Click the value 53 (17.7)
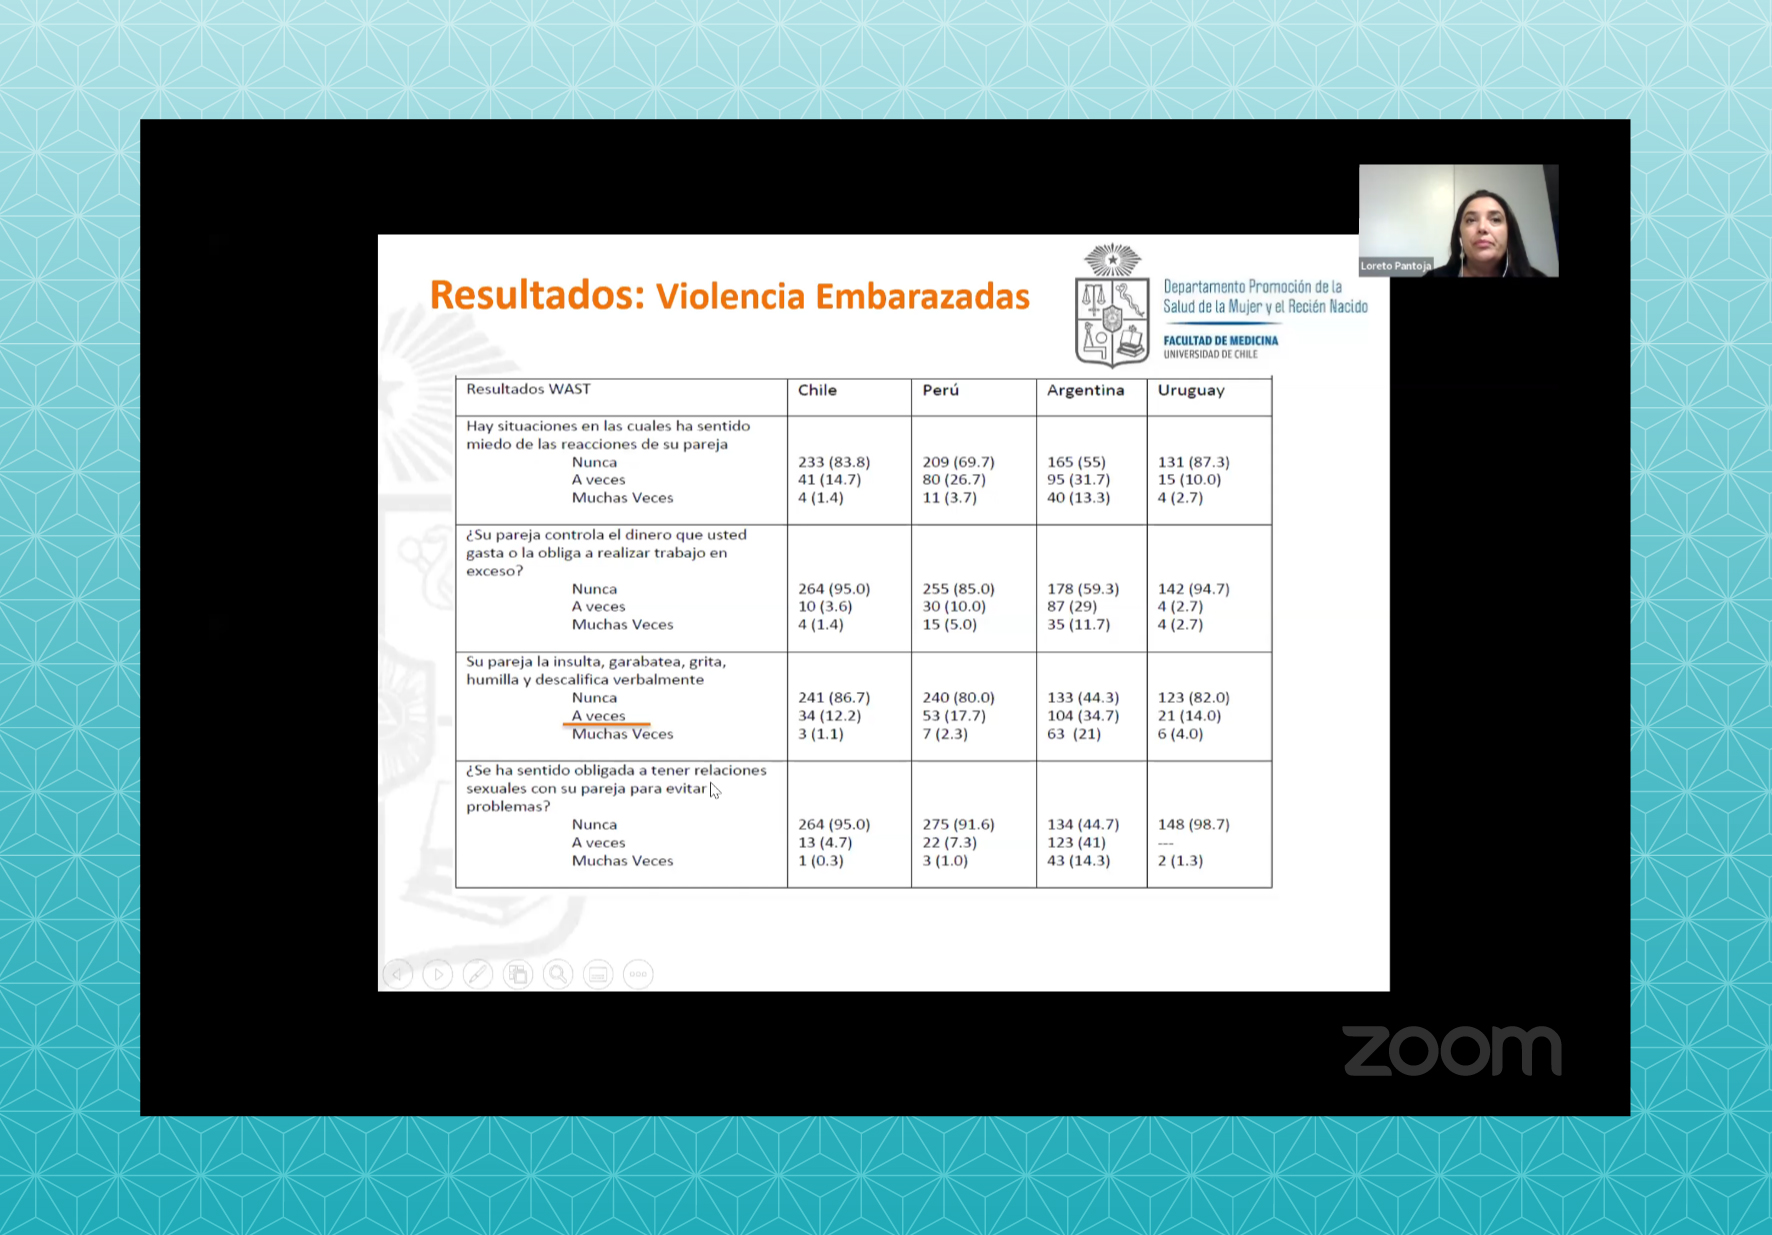 [x=954, y=716]
